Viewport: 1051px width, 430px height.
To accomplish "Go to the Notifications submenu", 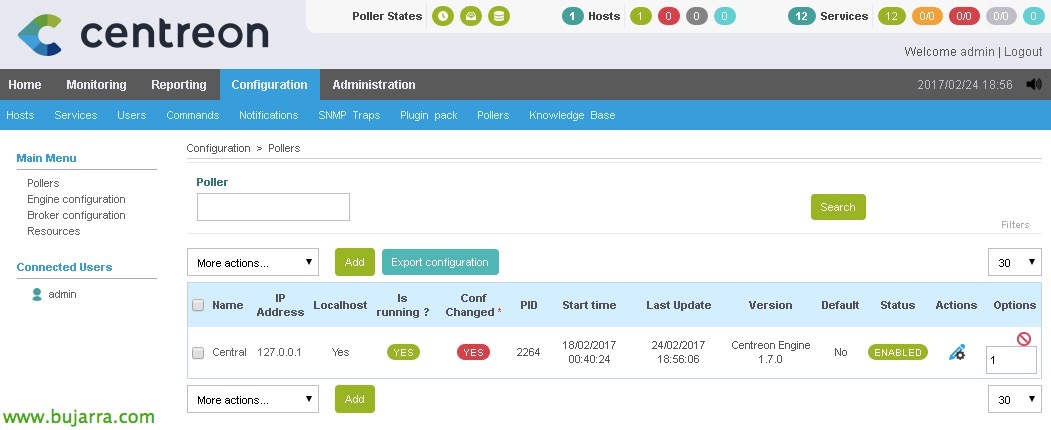I will pos(269,115).
